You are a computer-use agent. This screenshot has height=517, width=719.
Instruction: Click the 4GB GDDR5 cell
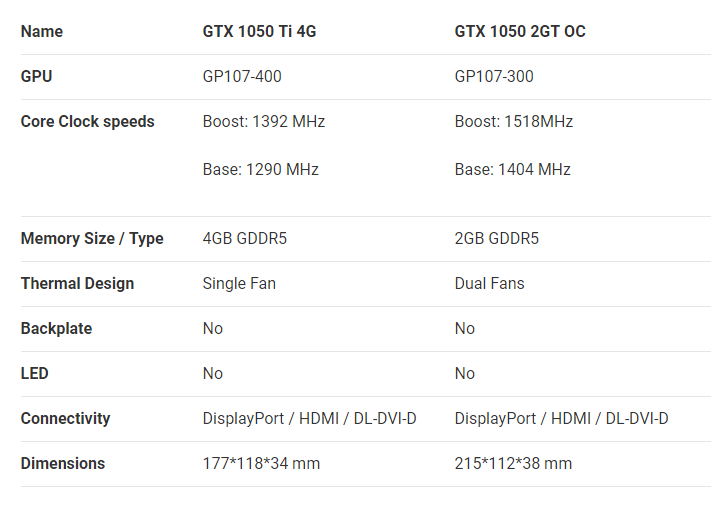tap(244, 239)
